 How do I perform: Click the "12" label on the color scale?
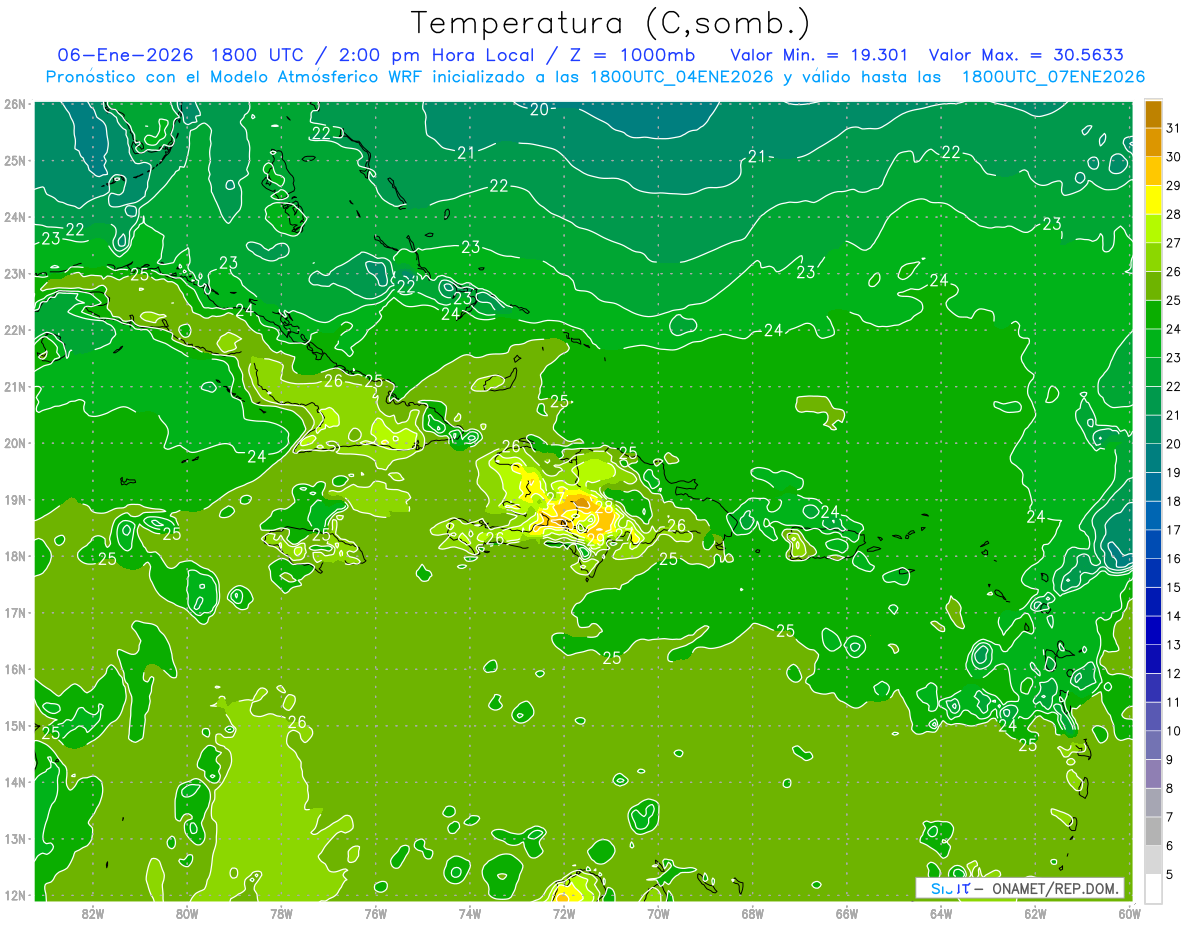(x=1174, y=673)
